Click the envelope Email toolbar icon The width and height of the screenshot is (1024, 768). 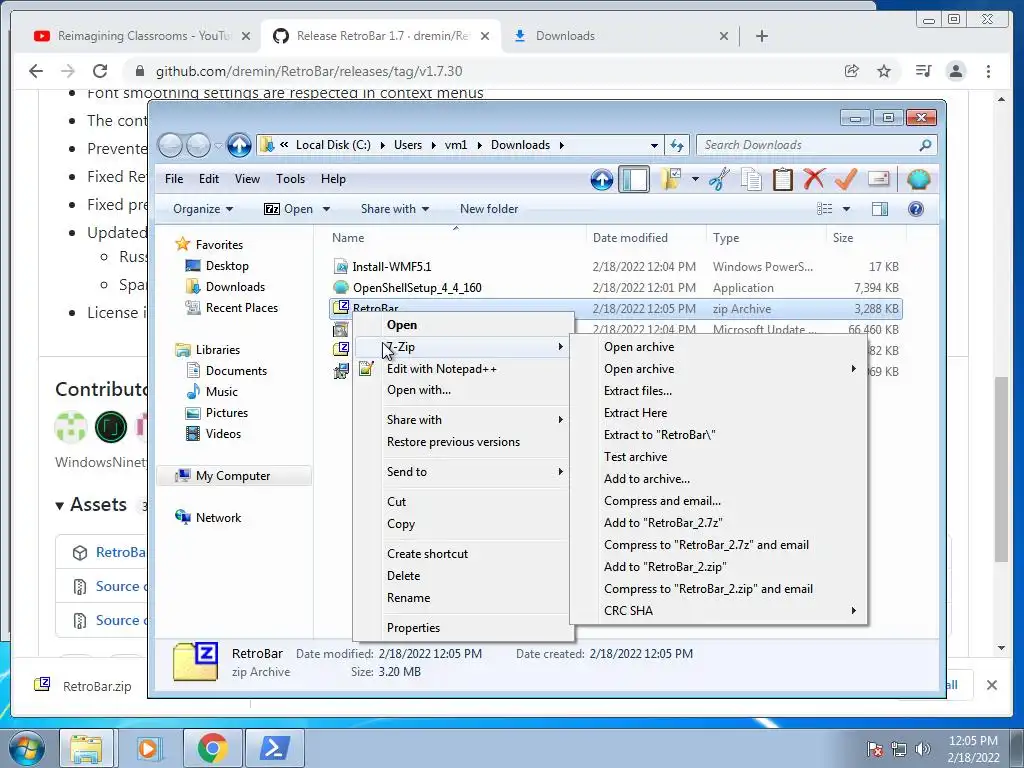tap(878, 179)
